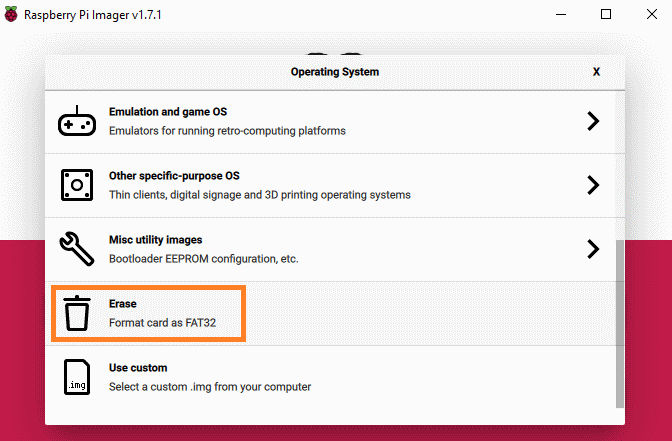The height and width of the screenshot is (441, 672).
Task: Click 'Format card as FAT32' description
Action: coord(162,323)
